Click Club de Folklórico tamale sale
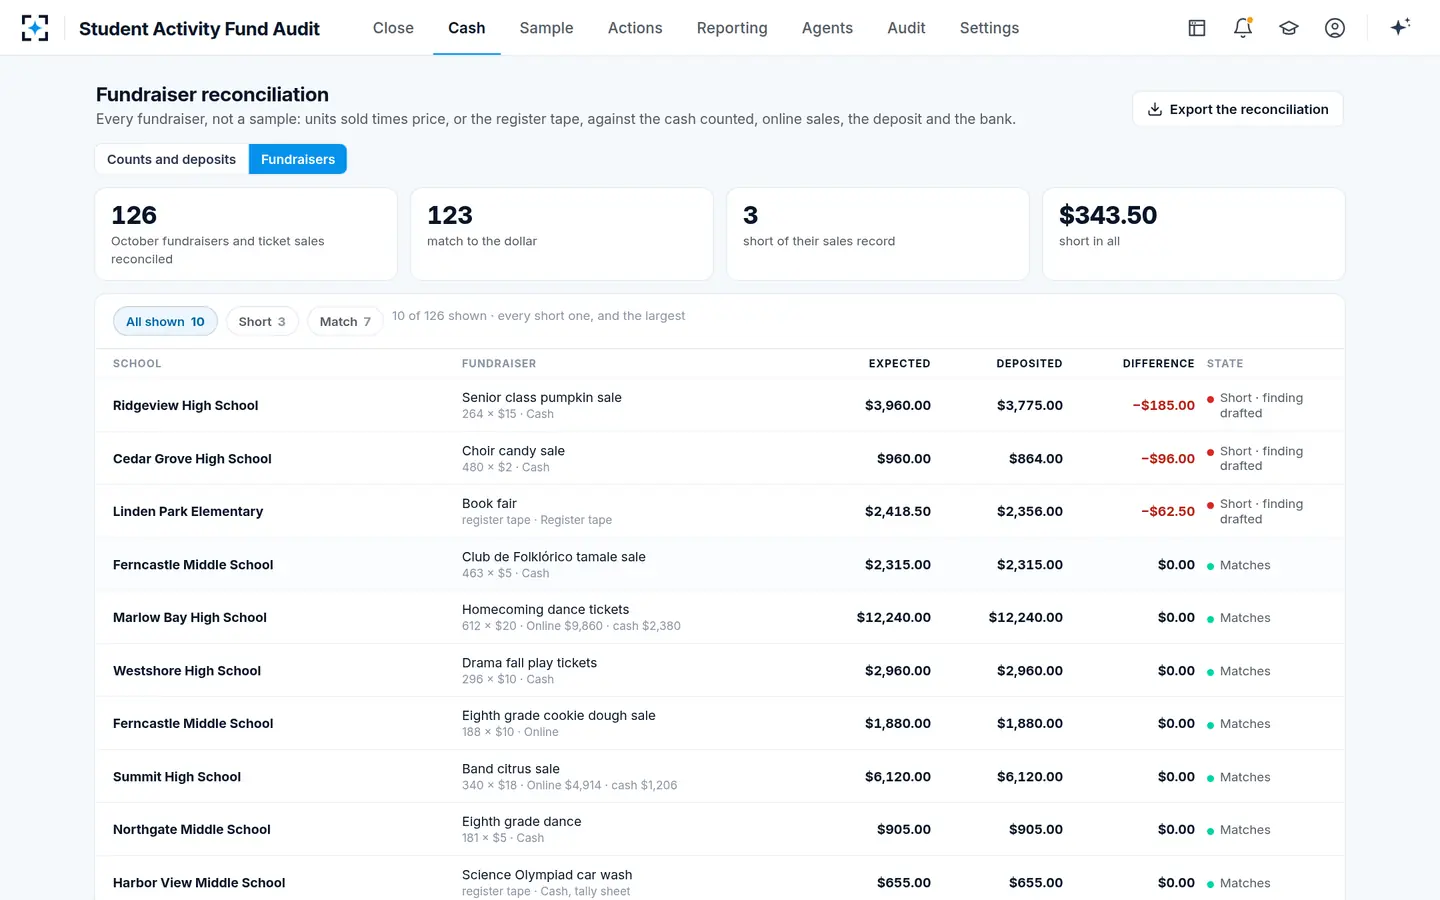This screenshot has height=900, width=1440. [x=554, y=556]
